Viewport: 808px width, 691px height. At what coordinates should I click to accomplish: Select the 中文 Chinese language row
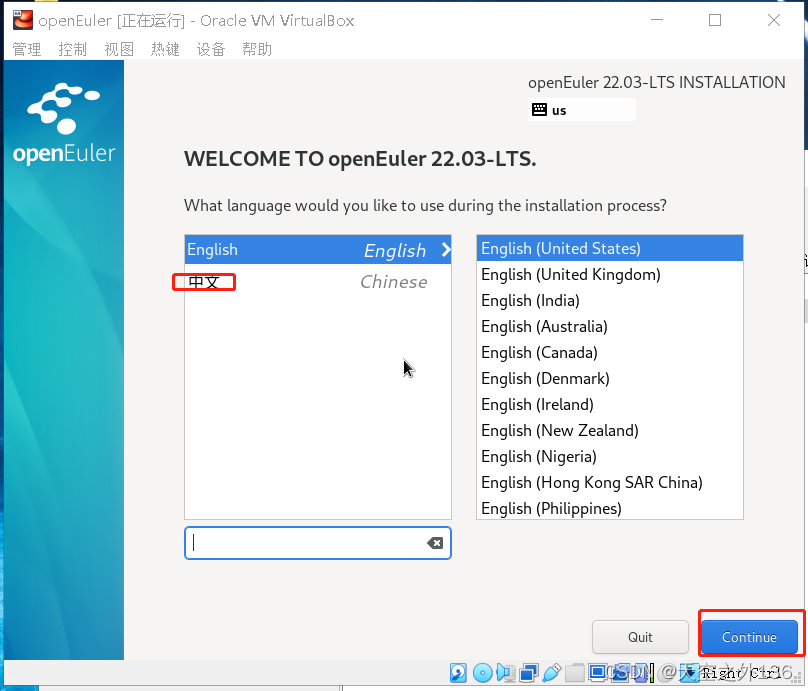click(x=318, y=282)
